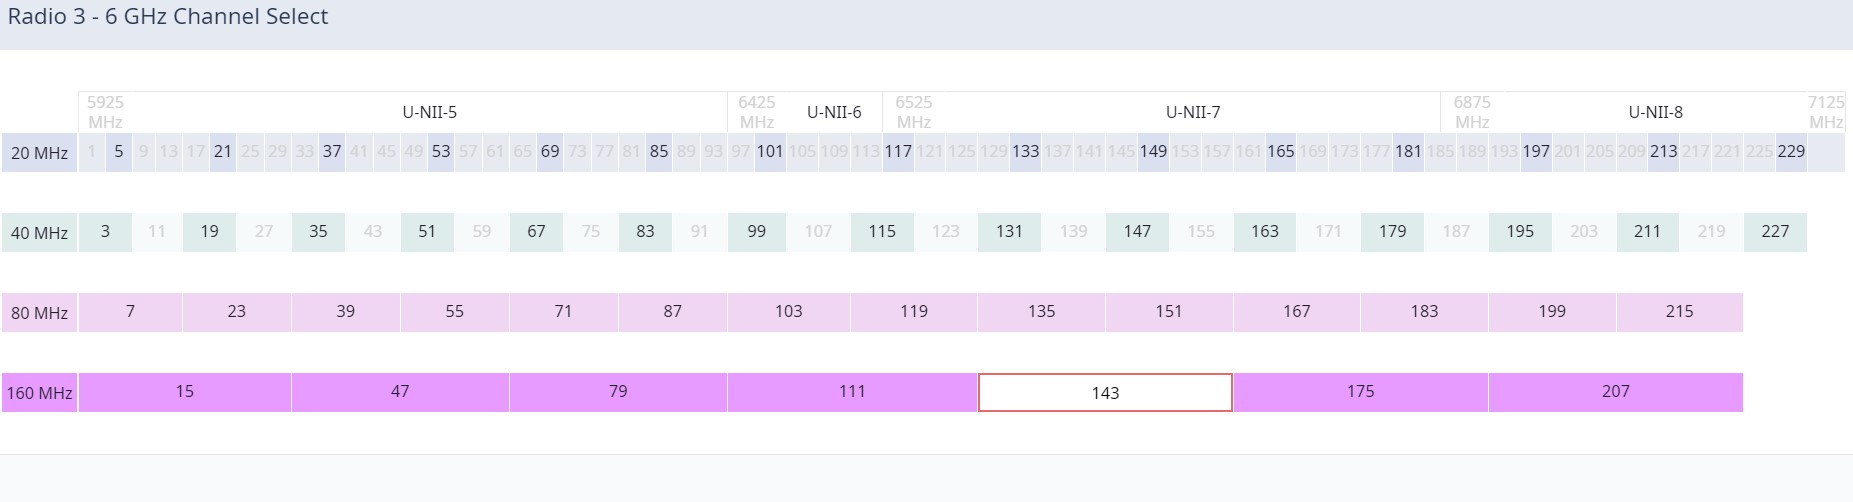Select 40 MHz channel 163

[1264, 232]
